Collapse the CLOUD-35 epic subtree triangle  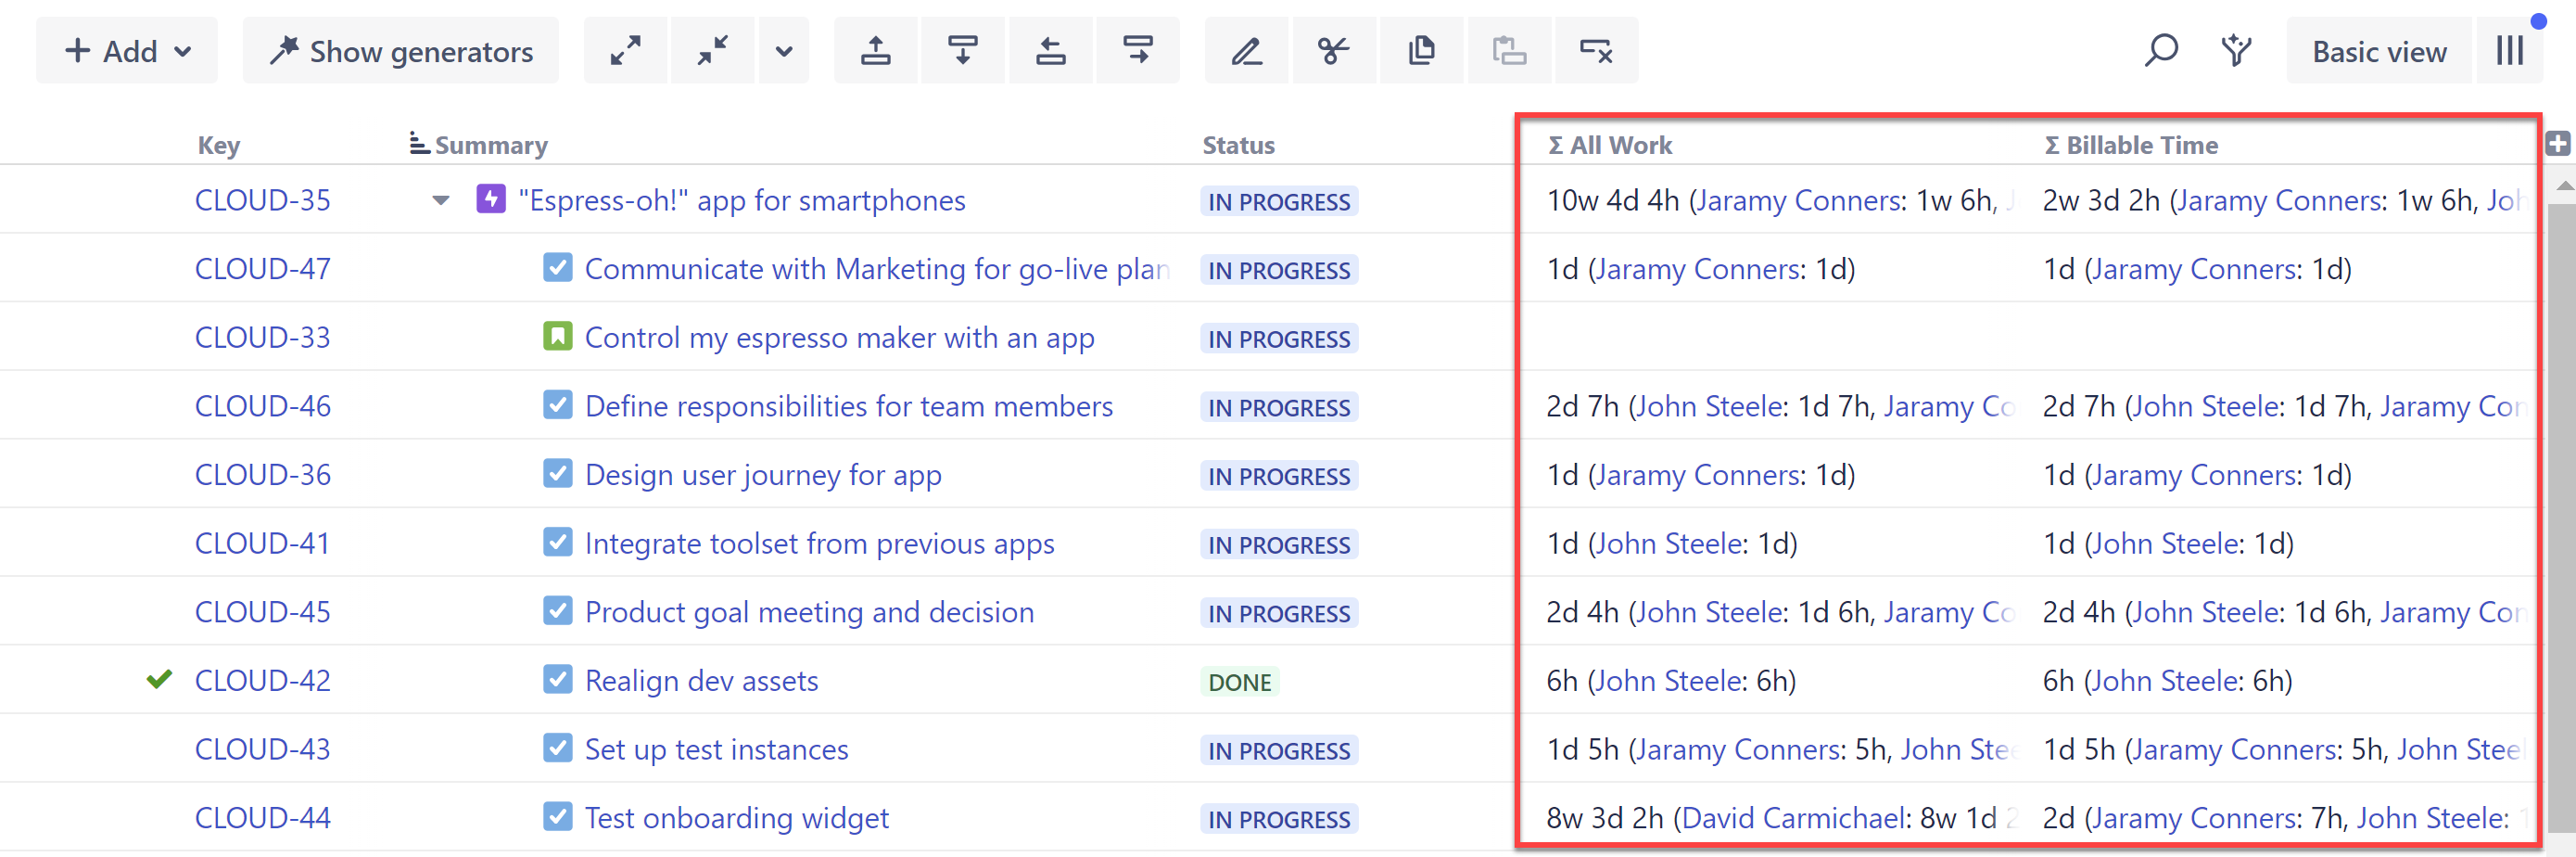[x=440, y=200]
